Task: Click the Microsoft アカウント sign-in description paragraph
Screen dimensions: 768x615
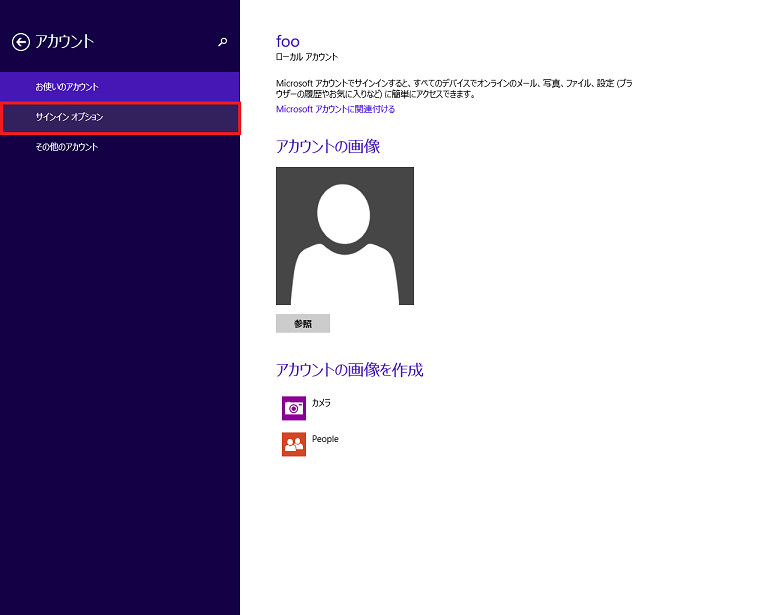Action: 453,88
